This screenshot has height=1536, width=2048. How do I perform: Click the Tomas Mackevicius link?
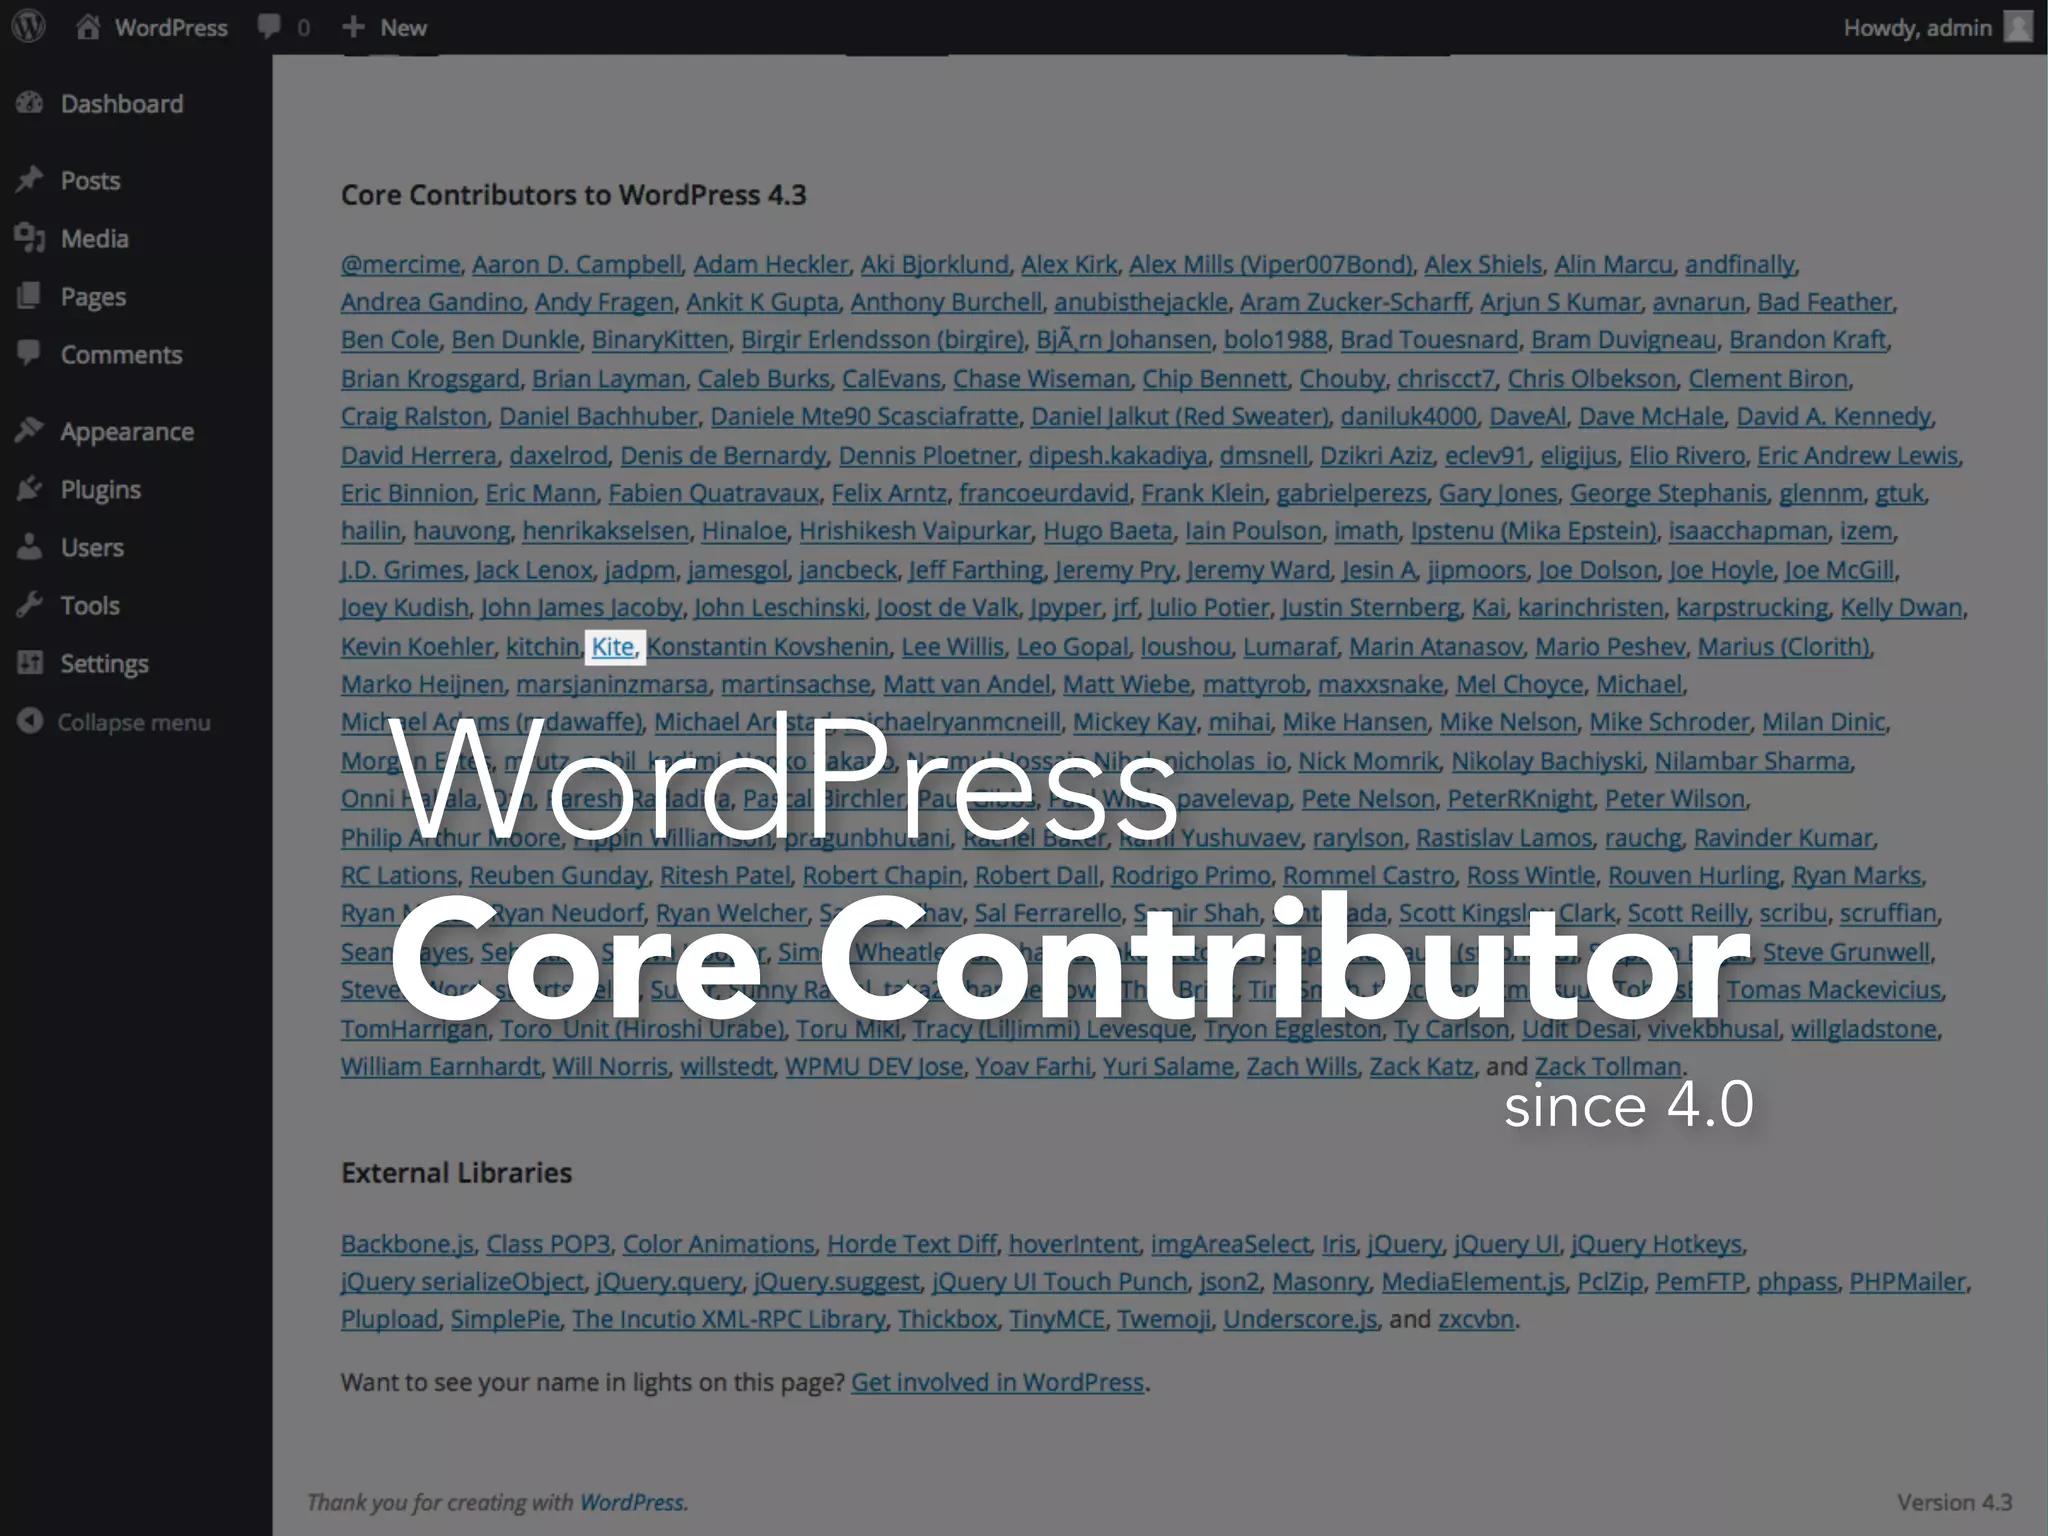click(x=1833, y=990)
